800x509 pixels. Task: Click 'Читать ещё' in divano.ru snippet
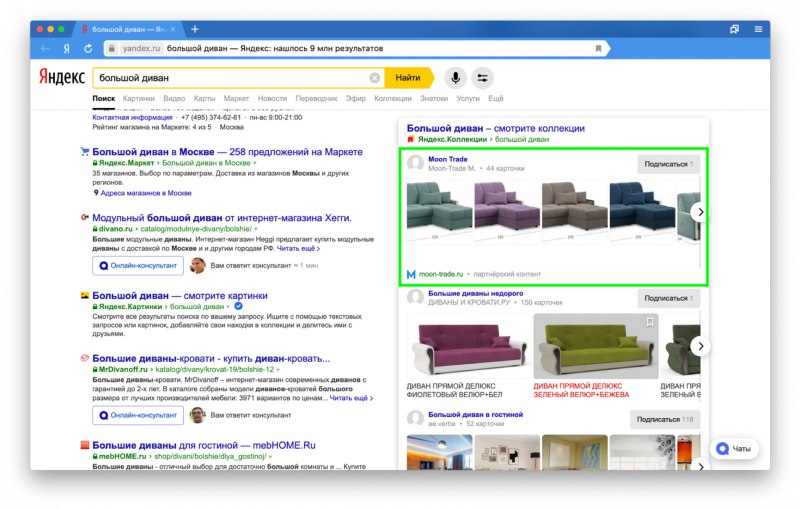pyautogui.click(x=298, y=248)
